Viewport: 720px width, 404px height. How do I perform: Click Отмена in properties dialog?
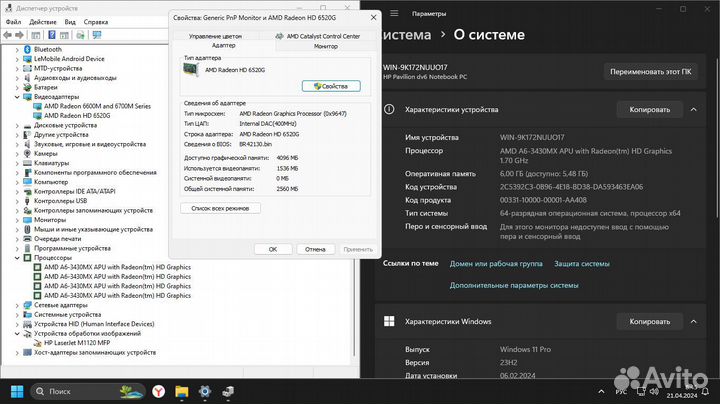(315, 249)
